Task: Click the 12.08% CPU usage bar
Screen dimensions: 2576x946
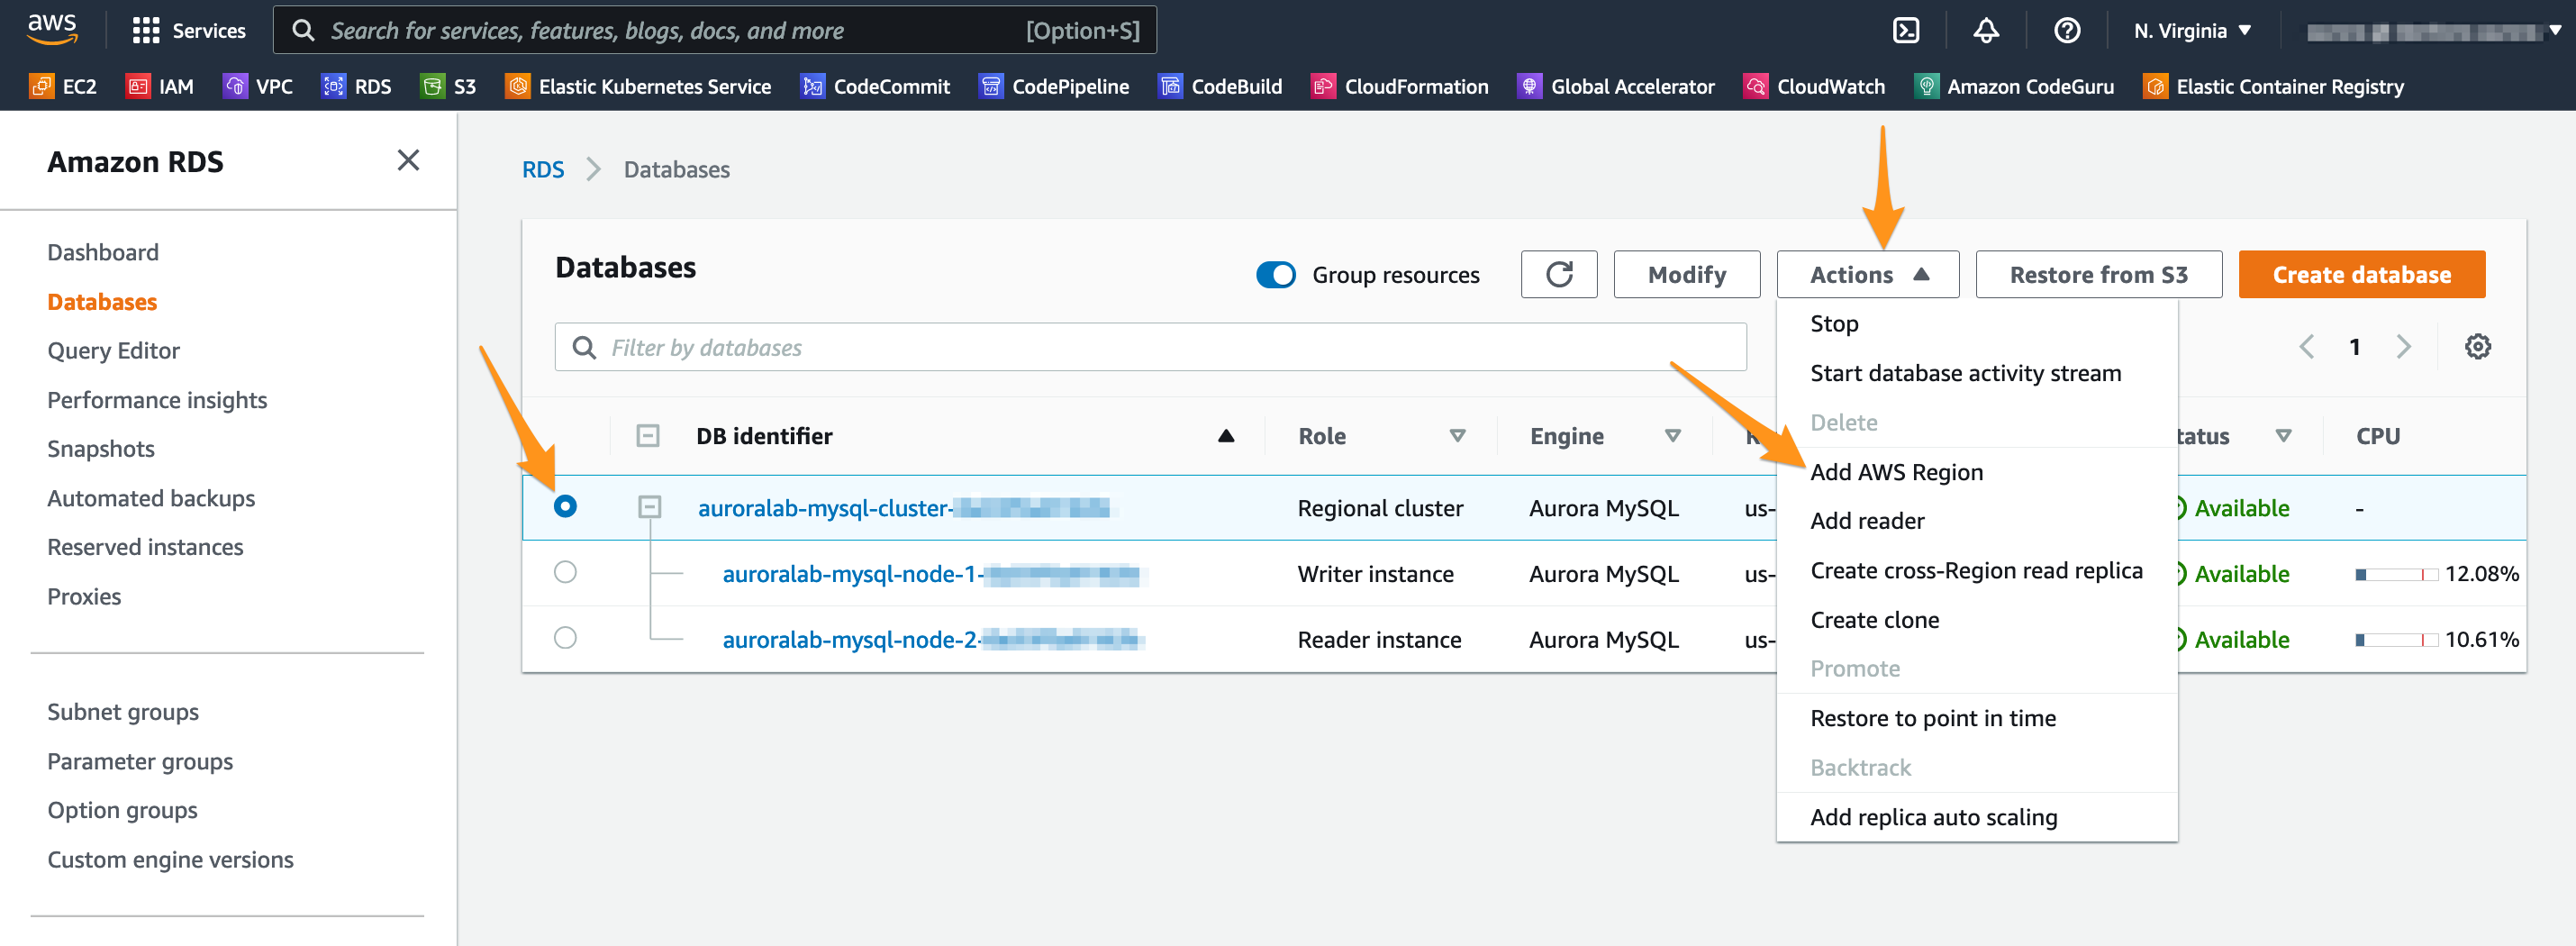Action: tap(2396, 574)
